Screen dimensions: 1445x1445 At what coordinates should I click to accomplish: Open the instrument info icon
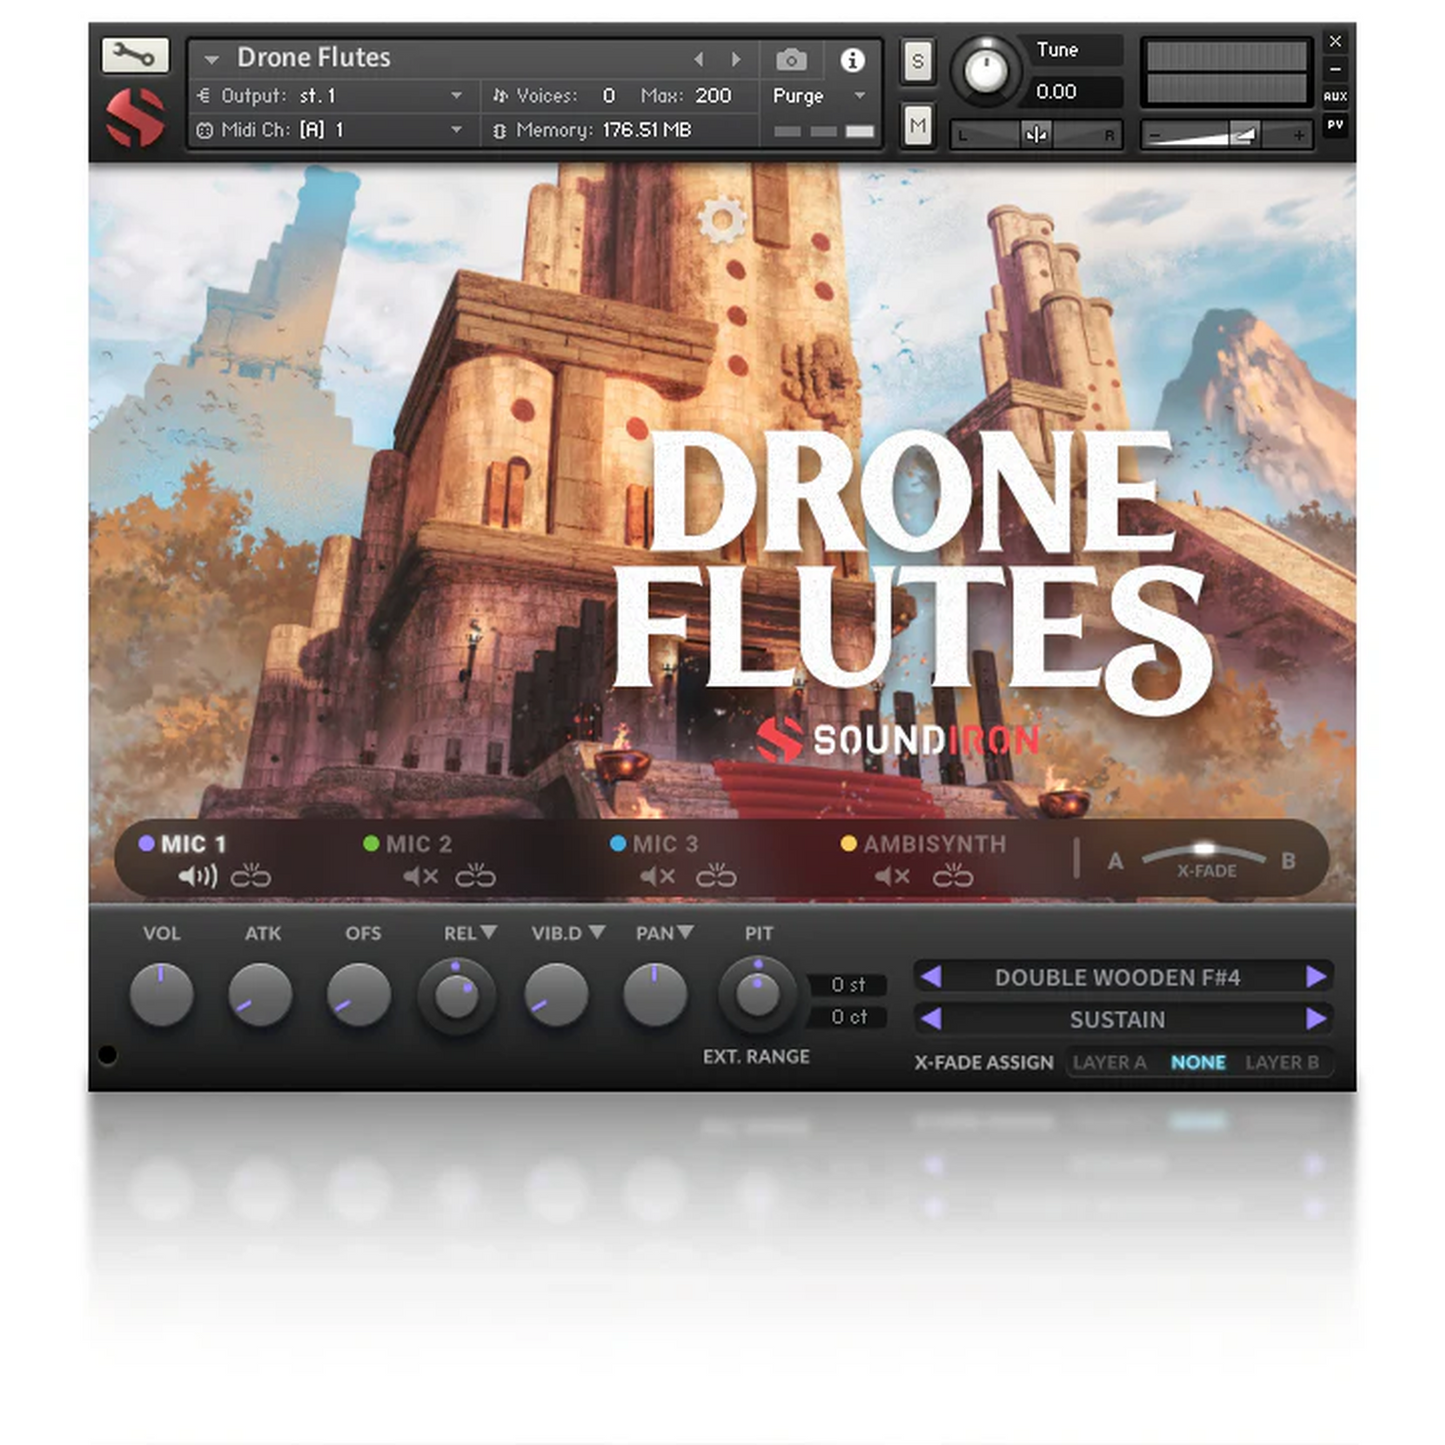pos(852,60)
